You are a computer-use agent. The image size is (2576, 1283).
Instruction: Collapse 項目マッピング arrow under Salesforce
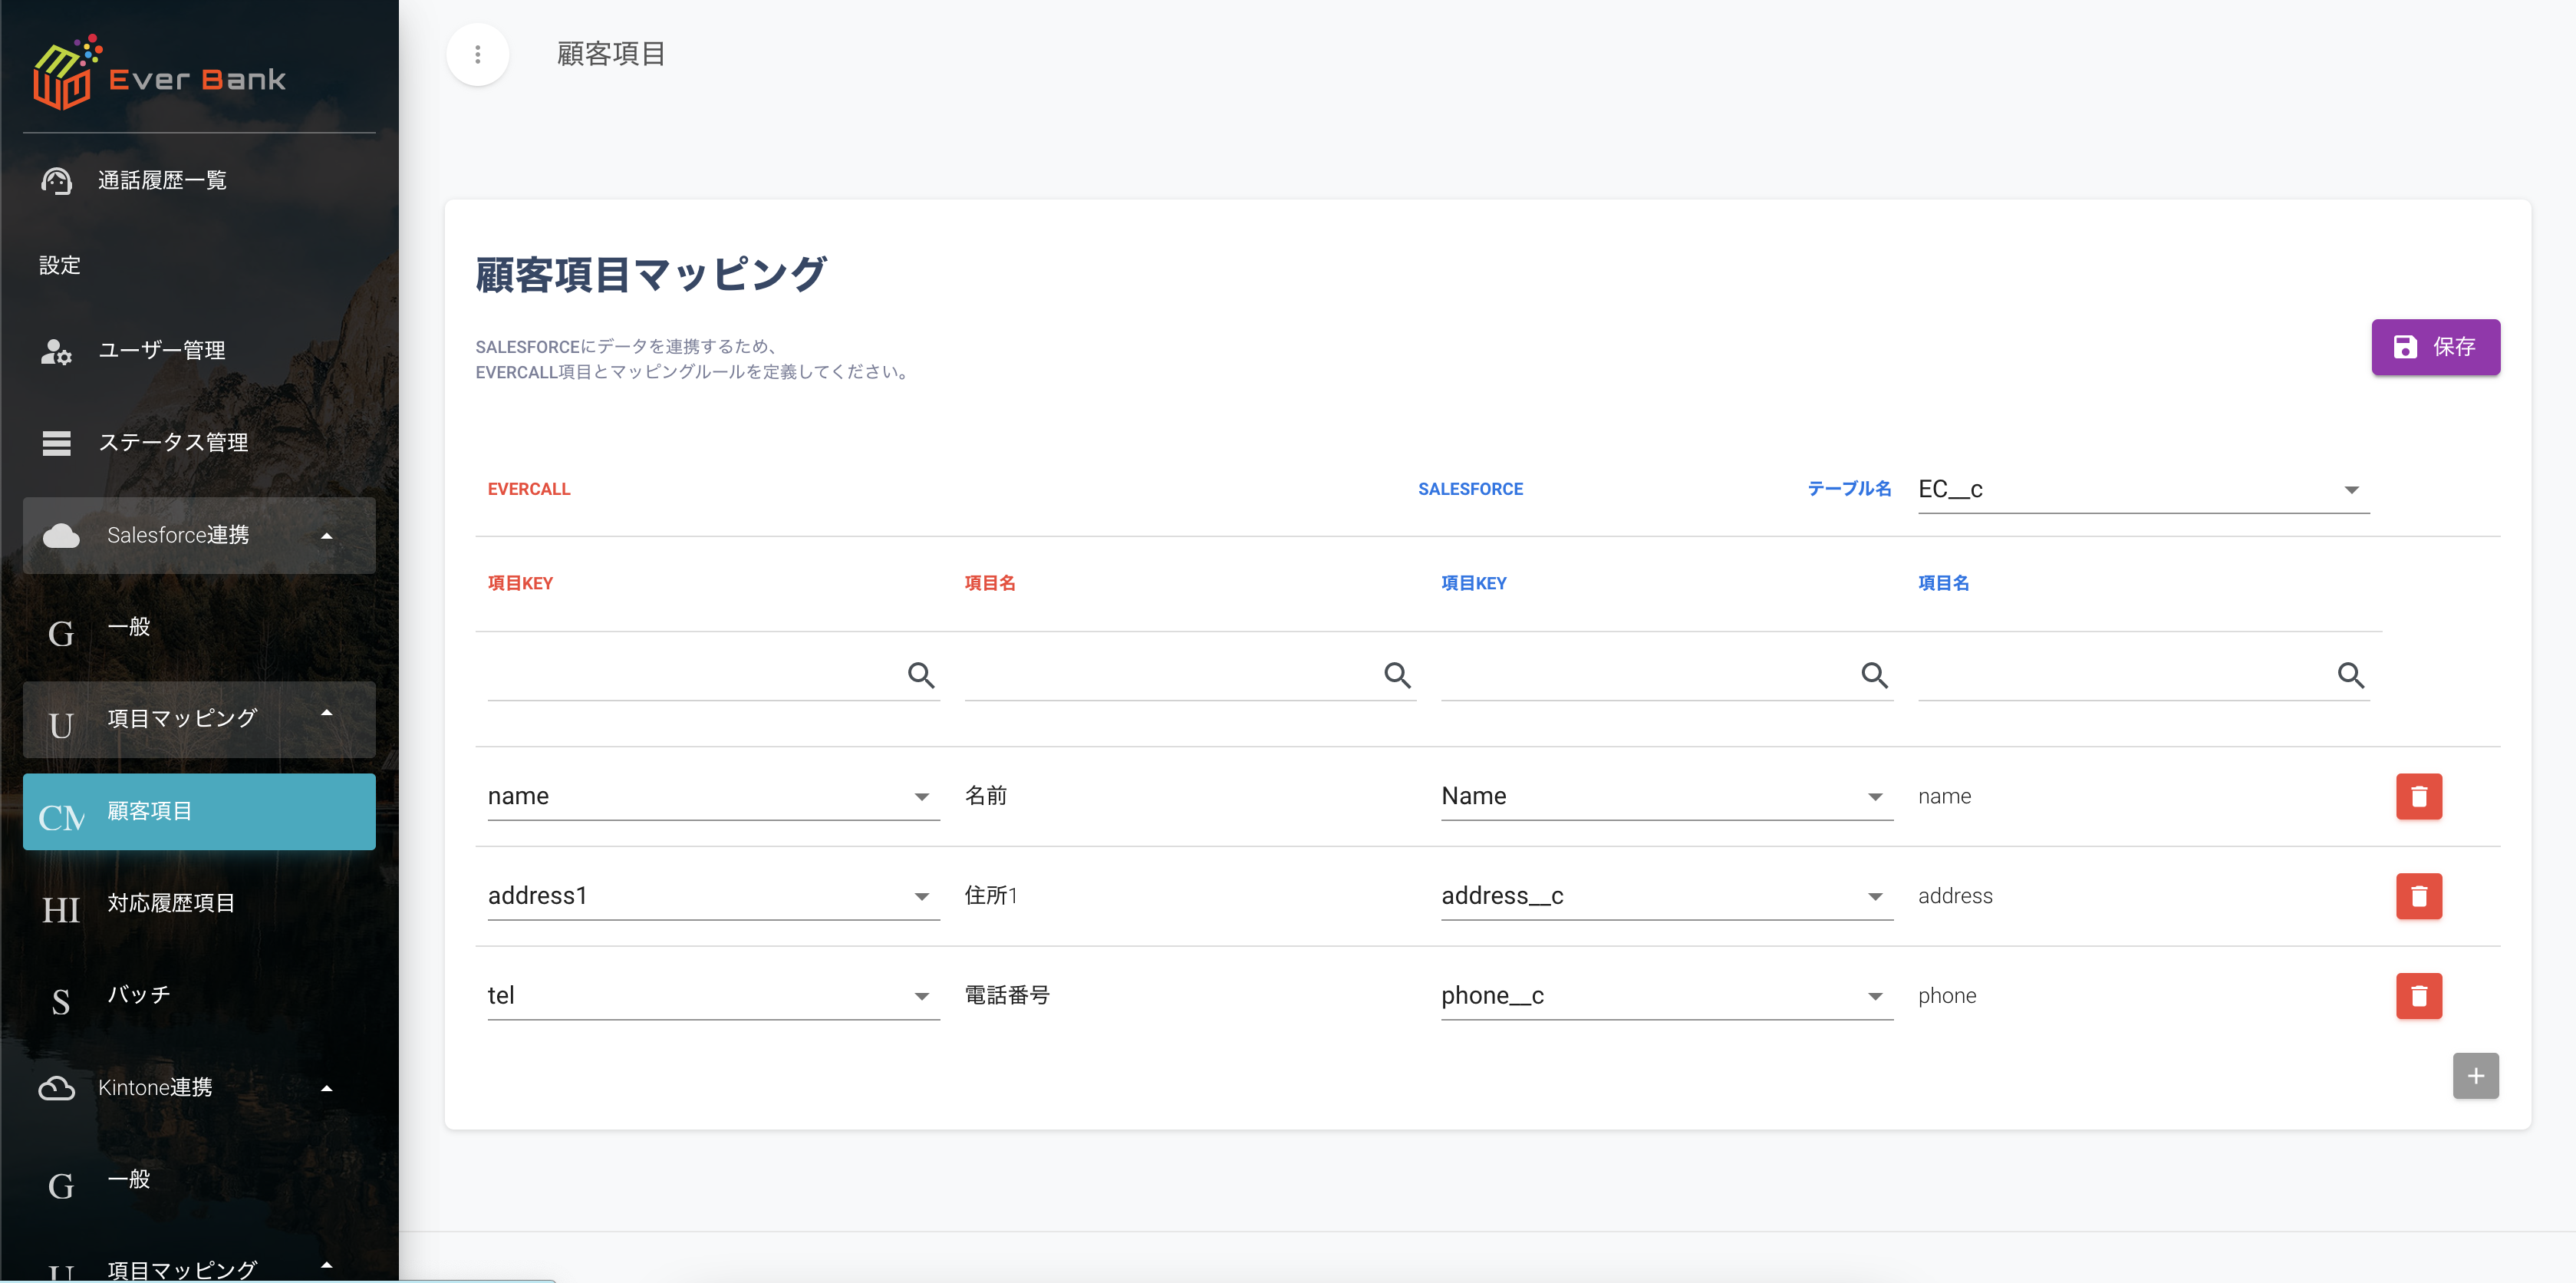tap(326, 712)
